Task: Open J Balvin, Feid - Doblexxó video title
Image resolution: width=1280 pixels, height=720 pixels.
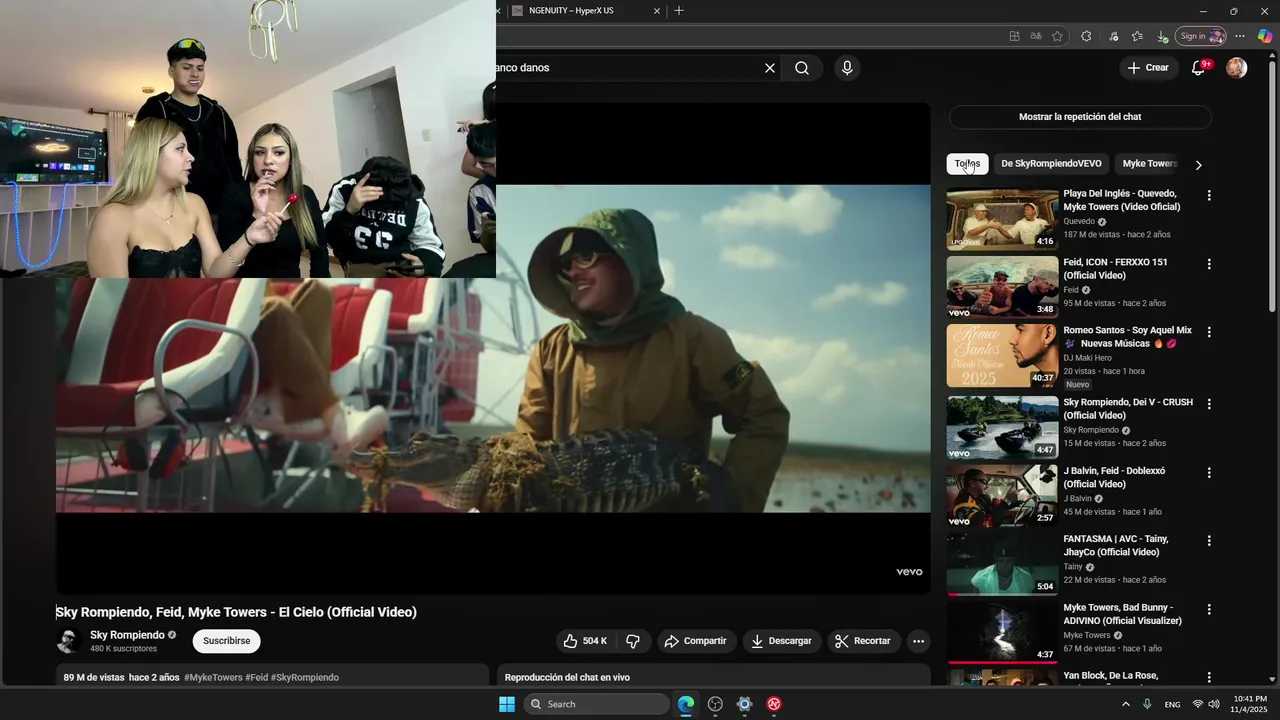Action: pyautogui.click(x=1114, y=477)
